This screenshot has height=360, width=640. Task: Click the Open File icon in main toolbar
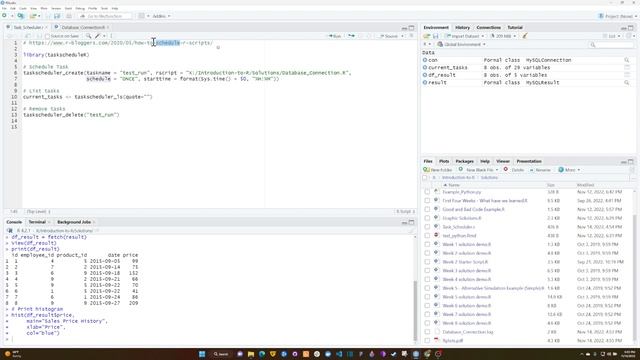coord(33,16)
